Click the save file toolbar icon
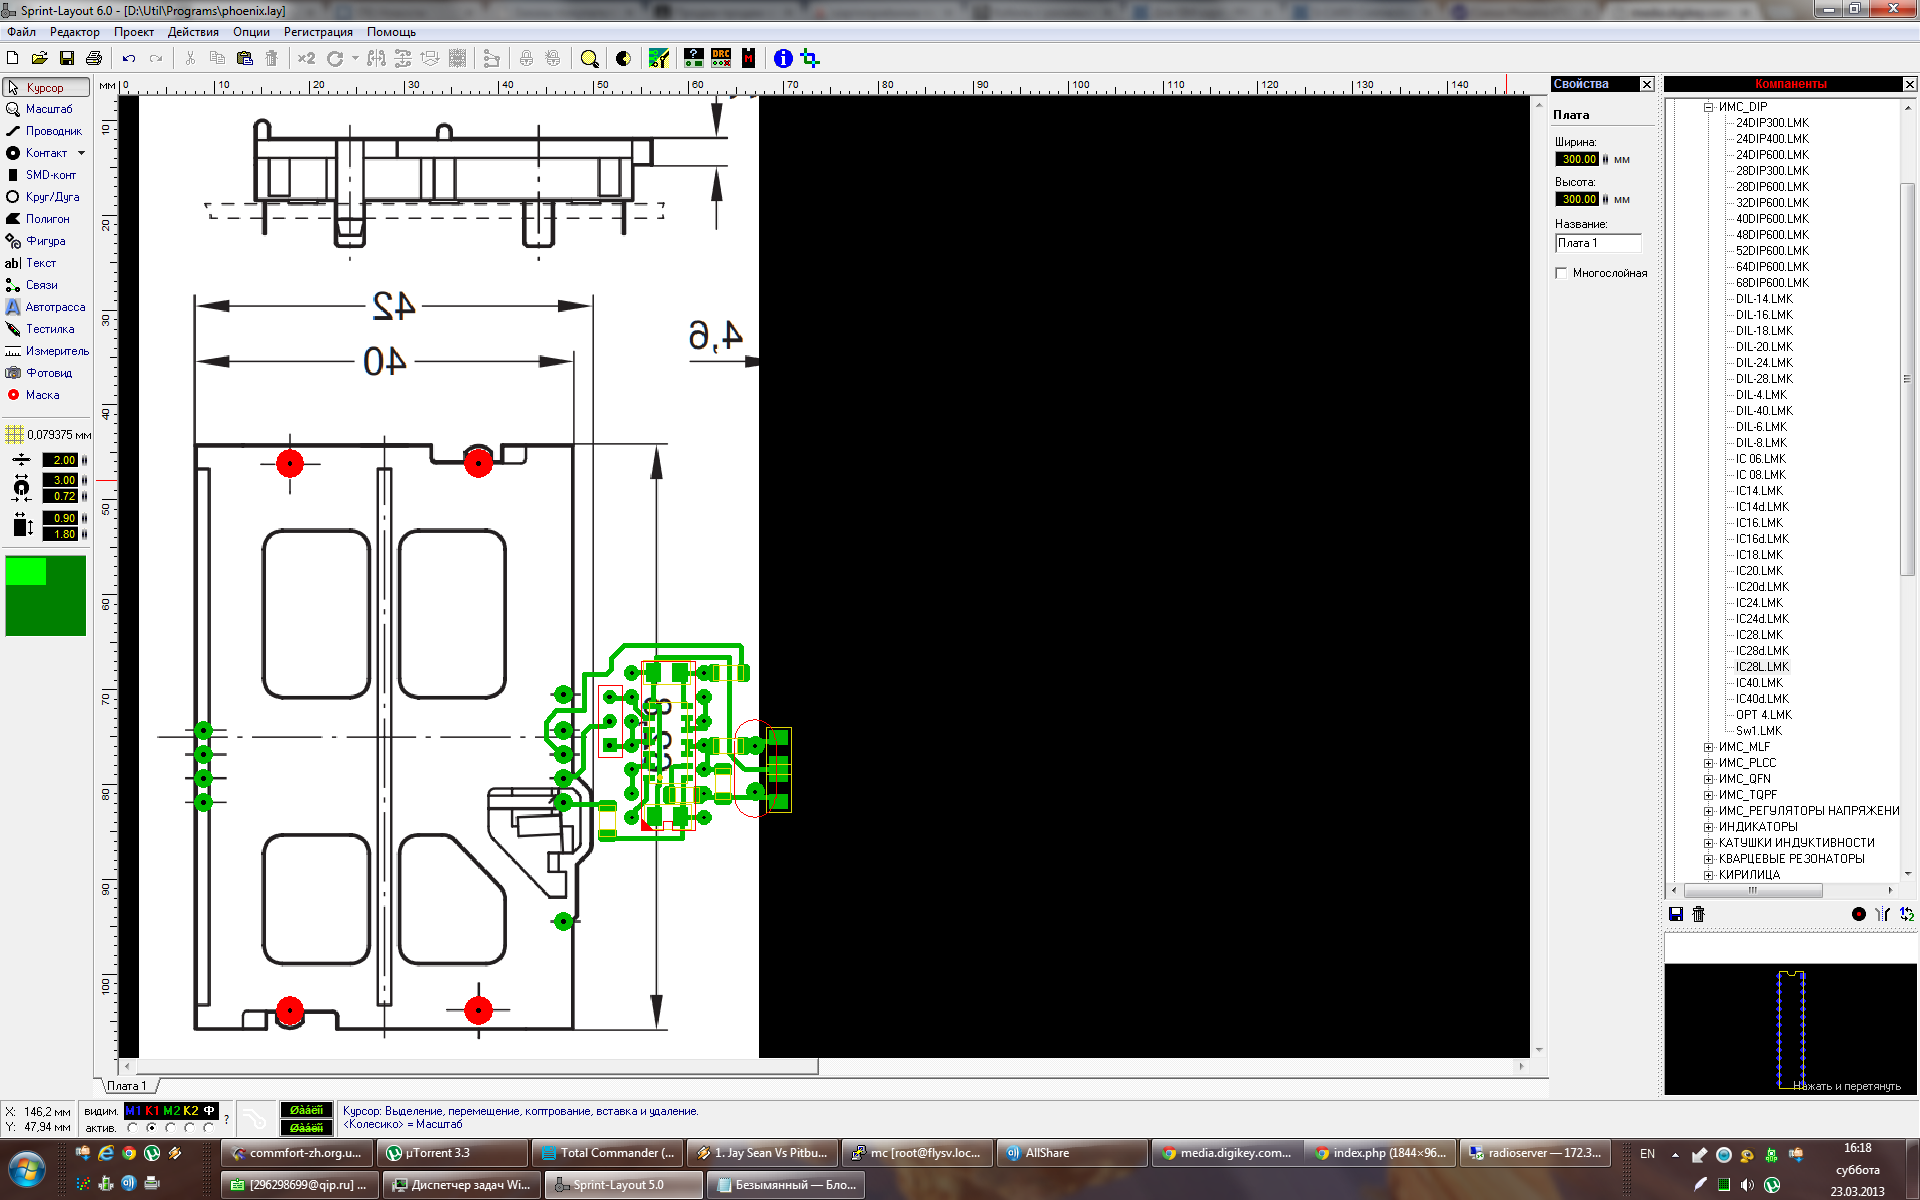Image resolution: width=1920 pixels, height=1200 pixels. (x=67, y=59)
